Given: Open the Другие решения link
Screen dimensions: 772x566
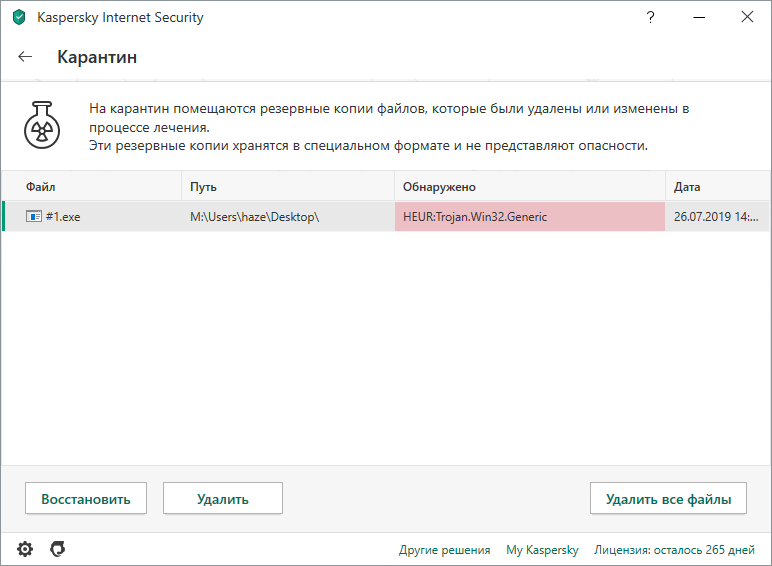Looking at the screenshot, I should click(444, 550).
